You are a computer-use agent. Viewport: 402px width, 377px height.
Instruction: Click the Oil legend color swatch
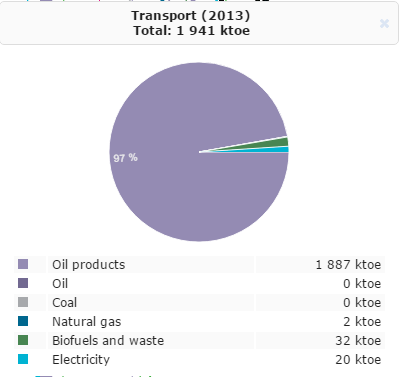point(23,283)
